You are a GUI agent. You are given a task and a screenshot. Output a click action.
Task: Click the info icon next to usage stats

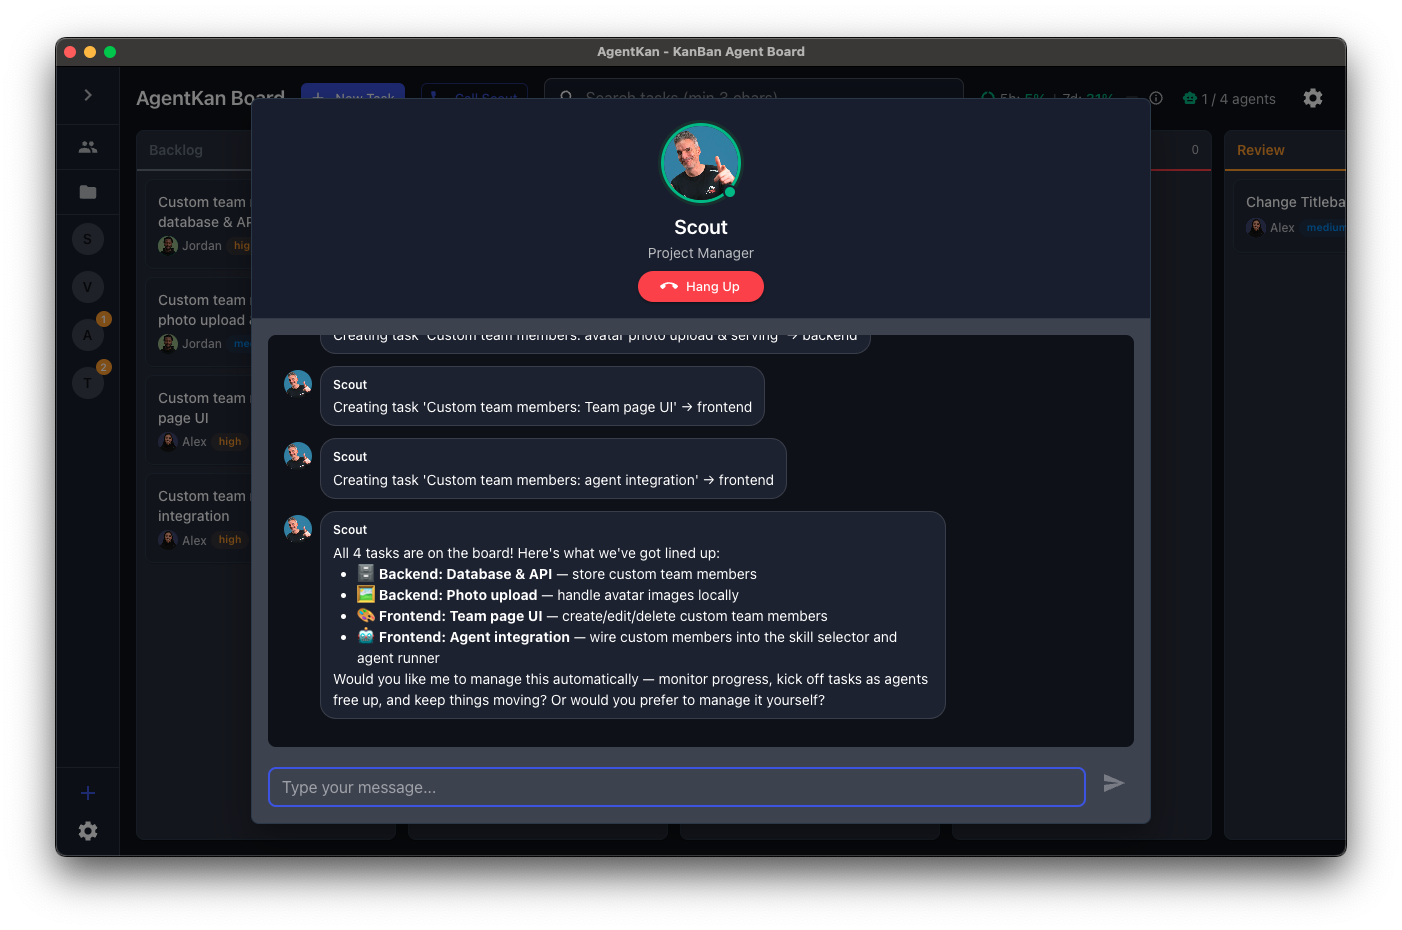pos(1155,98)
